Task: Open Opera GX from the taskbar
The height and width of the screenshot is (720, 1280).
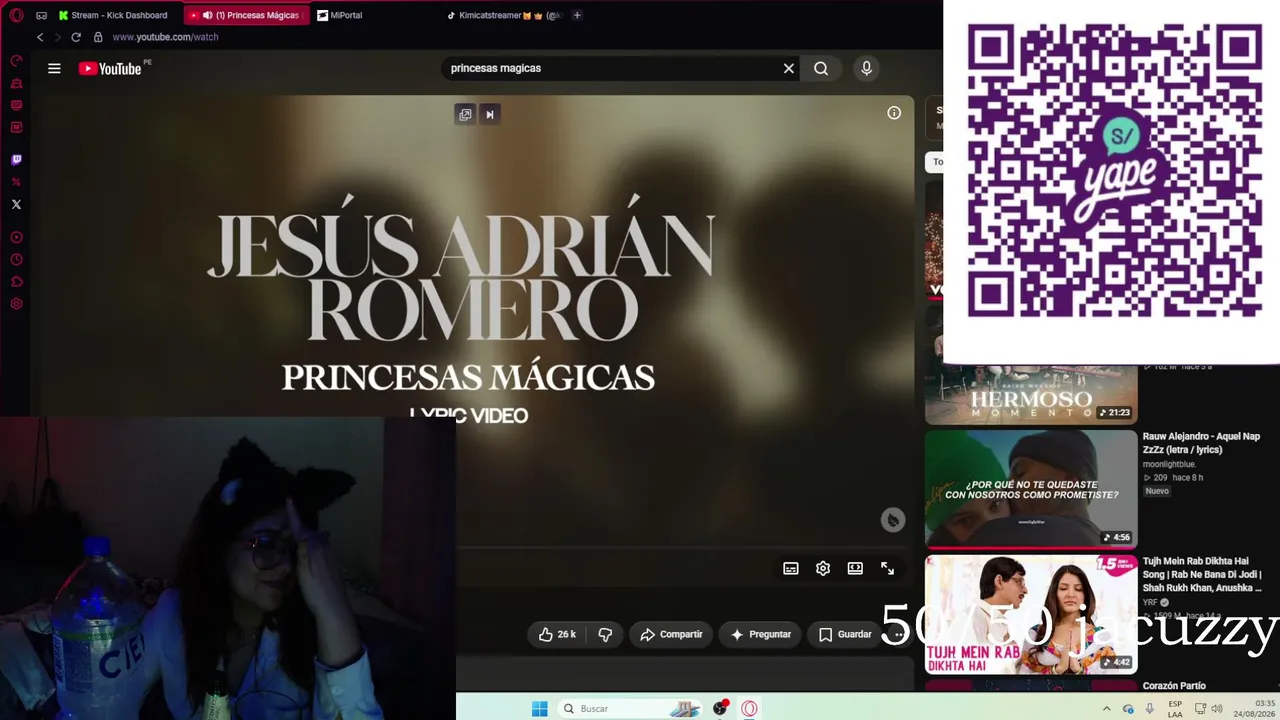Action: click(749, 708)
